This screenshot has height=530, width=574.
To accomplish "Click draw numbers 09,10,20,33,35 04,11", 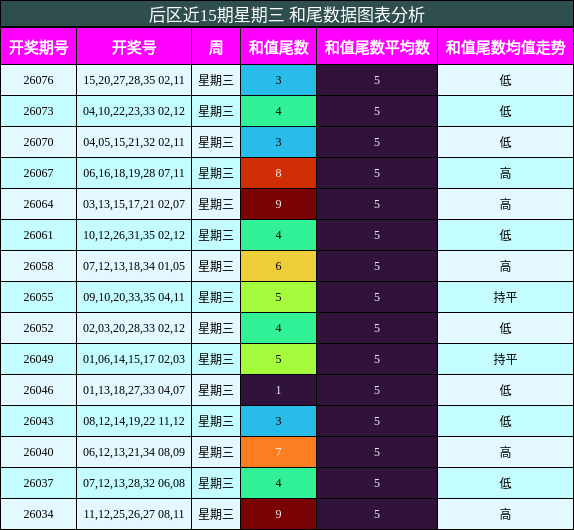I will pos(134,297).
